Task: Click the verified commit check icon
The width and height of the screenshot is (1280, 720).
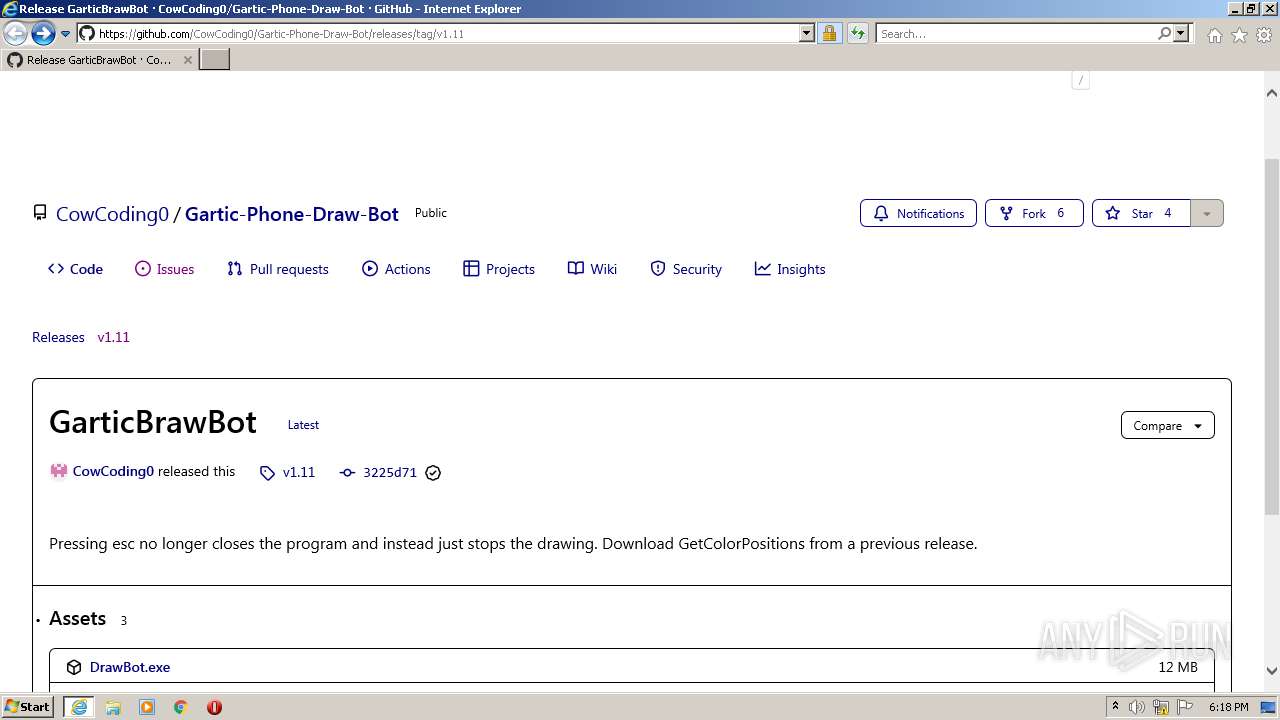Action: point(433,473)
